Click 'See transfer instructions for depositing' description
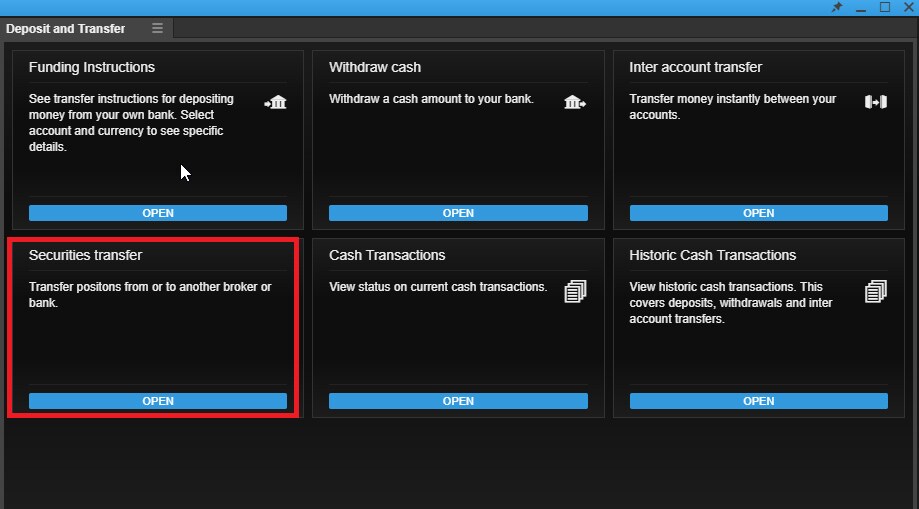 pos(131,123)
